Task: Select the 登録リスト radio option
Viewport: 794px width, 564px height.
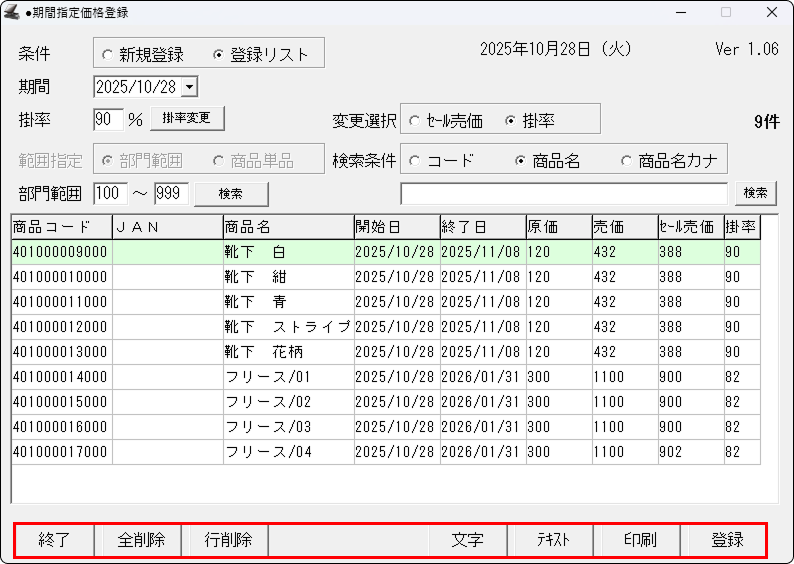Action: [219, 54]
